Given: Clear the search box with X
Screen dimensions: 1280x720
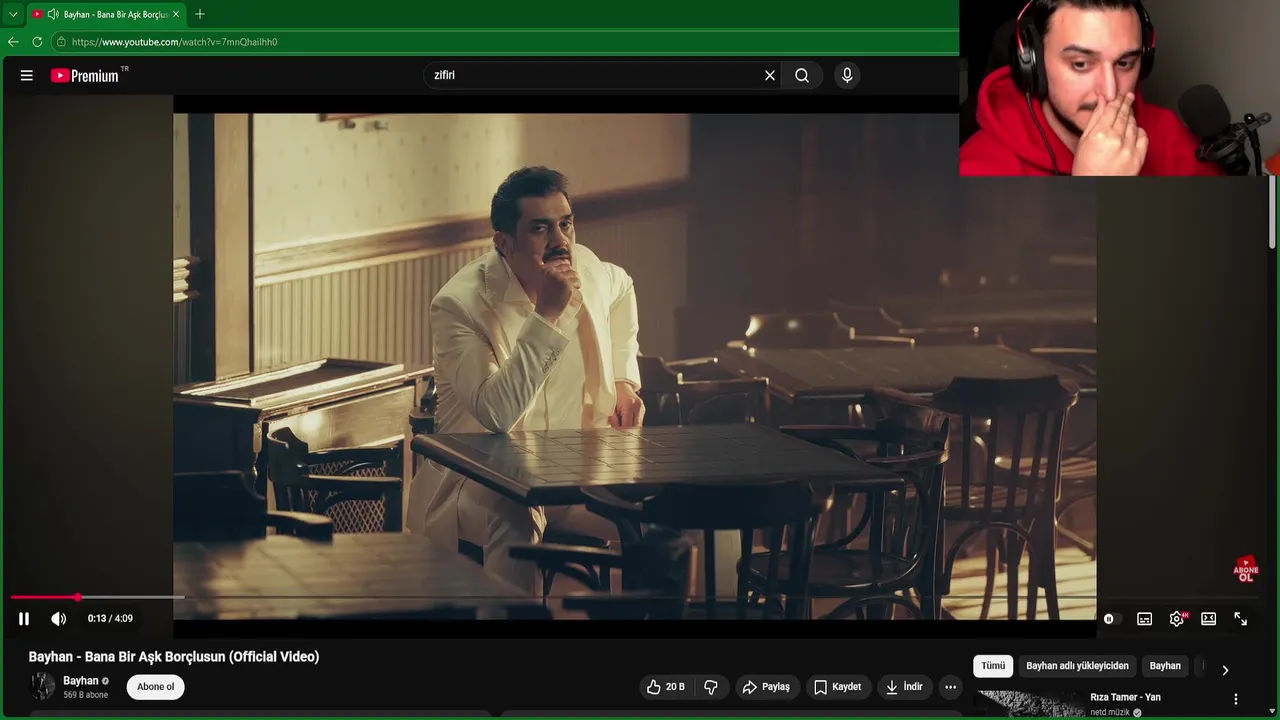Looking at the screenshot, I should [770, 75].
